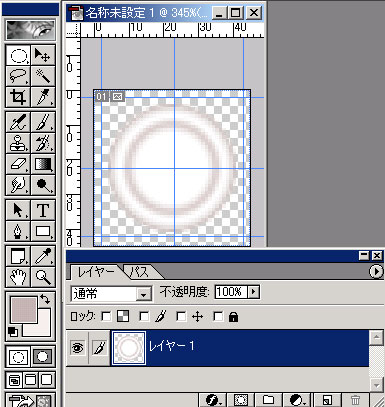Select the Slice tool

[43, 97]
